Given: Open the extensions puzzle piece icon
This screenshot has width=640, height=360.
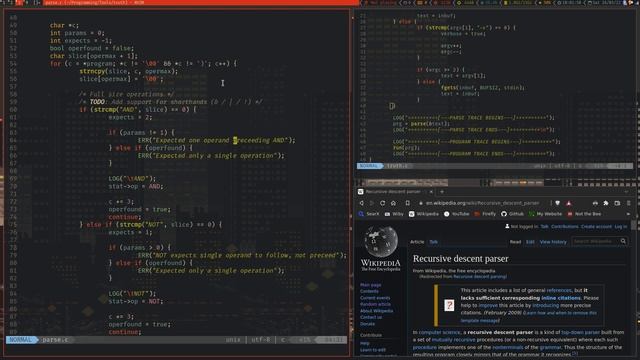Looking at the screenshot, I should [x=606, y=203].
